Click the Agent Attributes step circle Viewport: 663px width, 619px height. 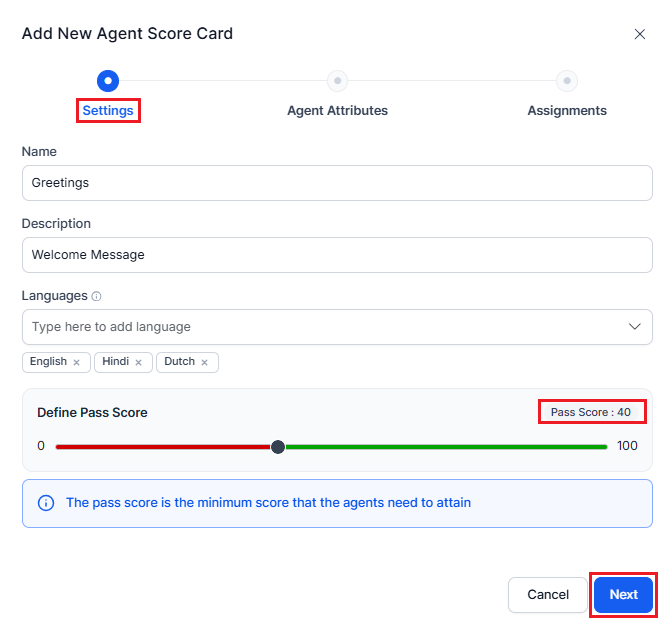pyautogui.click(x=338, y=80)
